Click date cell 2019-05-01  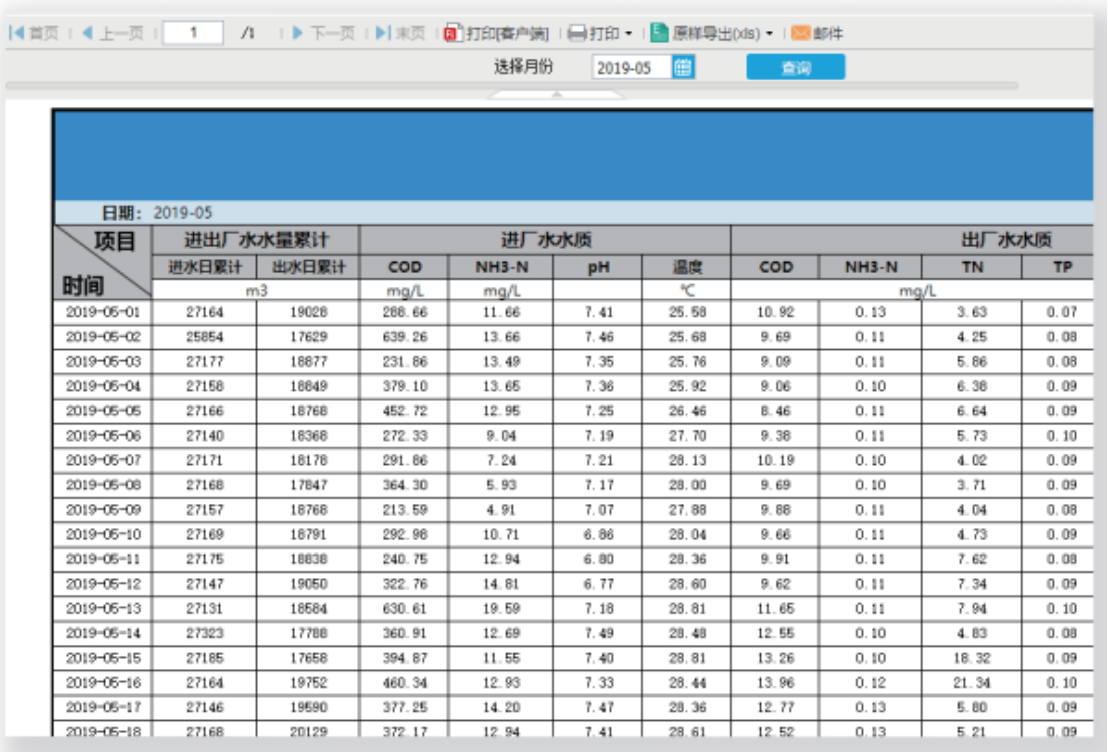(x=103, y=312)
